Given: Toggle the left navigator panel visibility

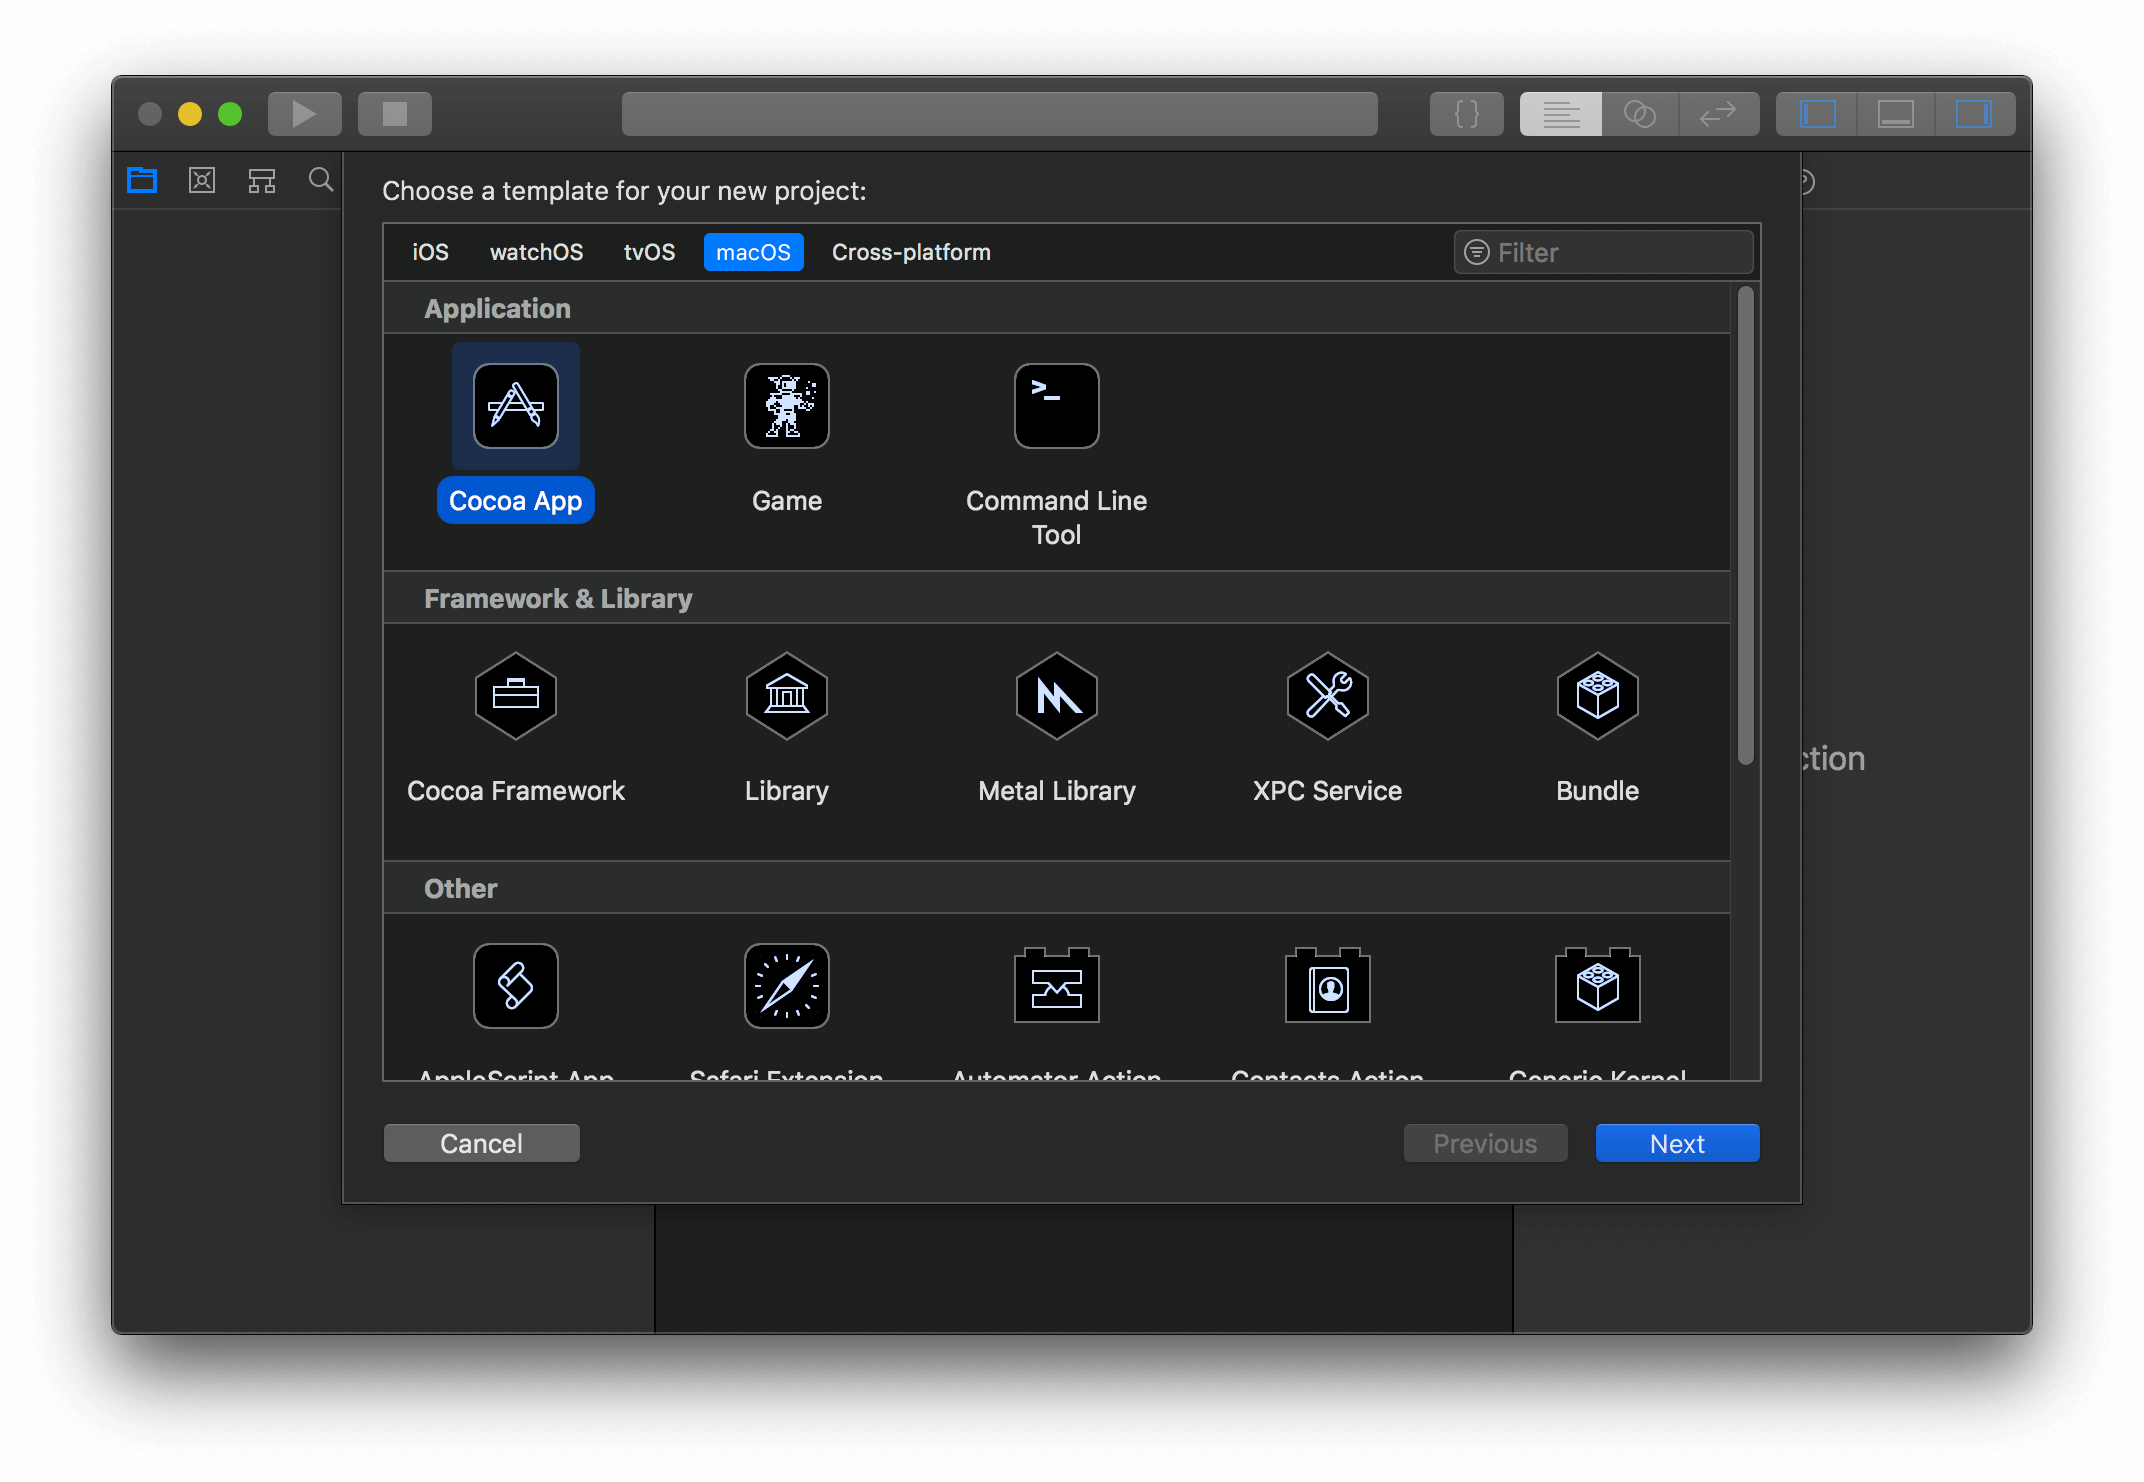Looking at the screenshot, I should (1815, 113).
